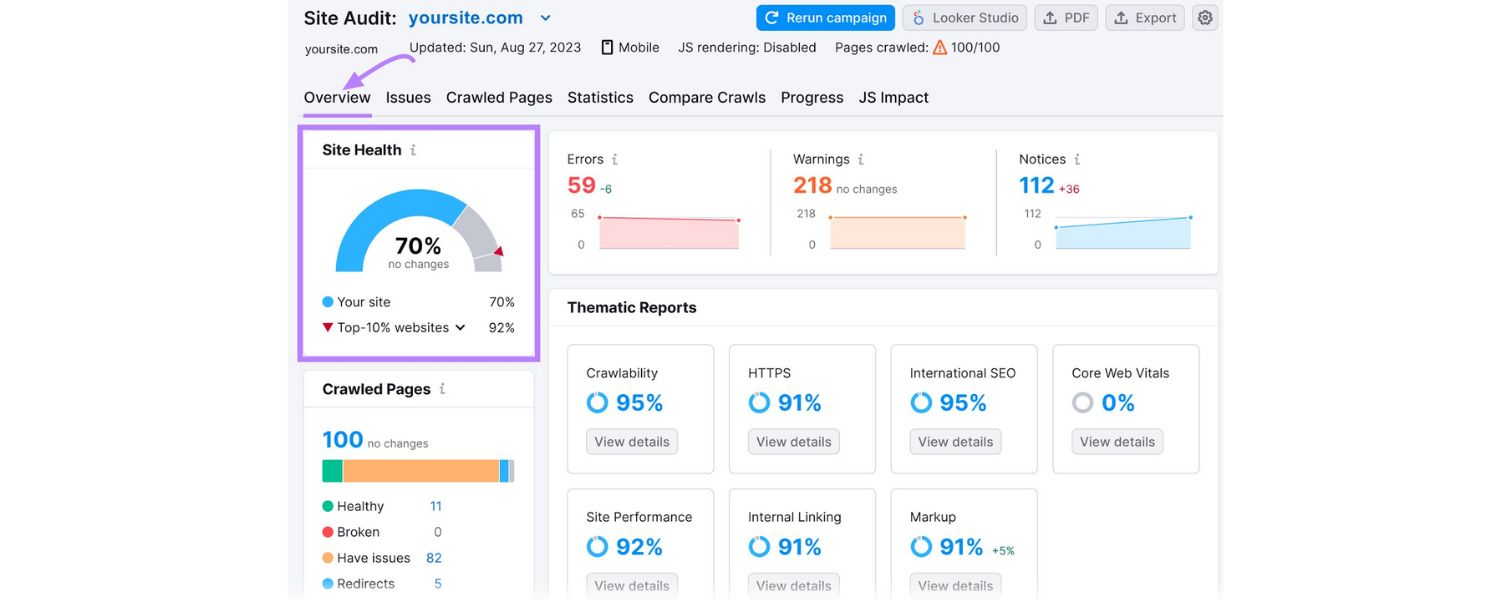Click the Rerun campaign button
1500x600 pixels.
tap(825, 17)
